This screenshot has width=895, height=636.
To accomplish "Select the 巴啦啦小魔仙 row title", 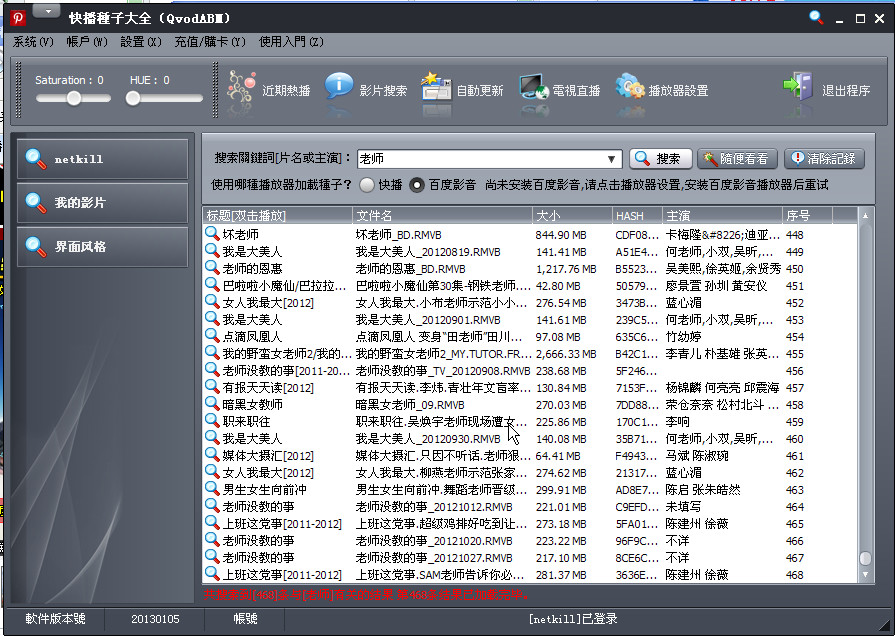I will [x=284, y=285].
